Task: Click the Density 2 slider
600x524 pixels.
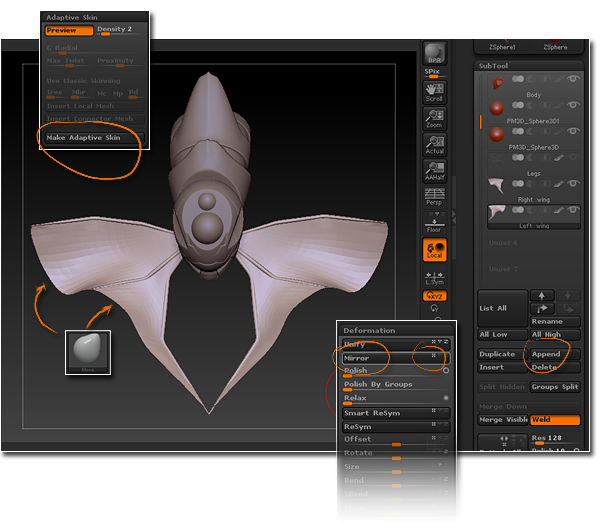Action: [120, 30]
